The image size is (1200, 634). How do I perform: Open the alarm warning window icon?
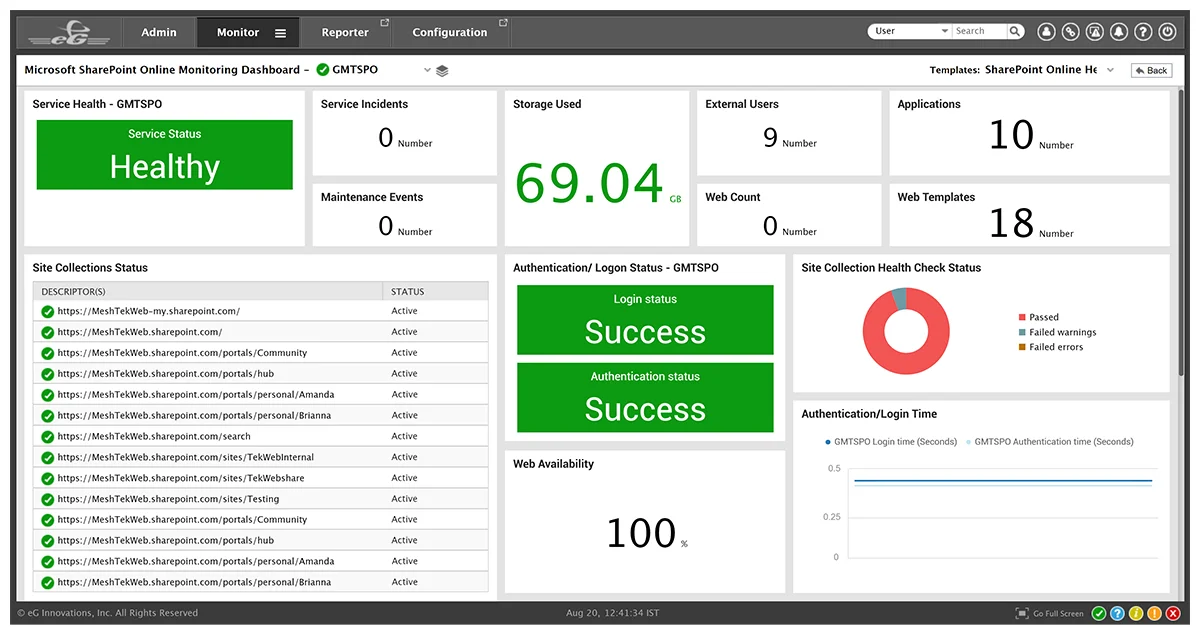pyautogui.click(x=1095, y=32)
